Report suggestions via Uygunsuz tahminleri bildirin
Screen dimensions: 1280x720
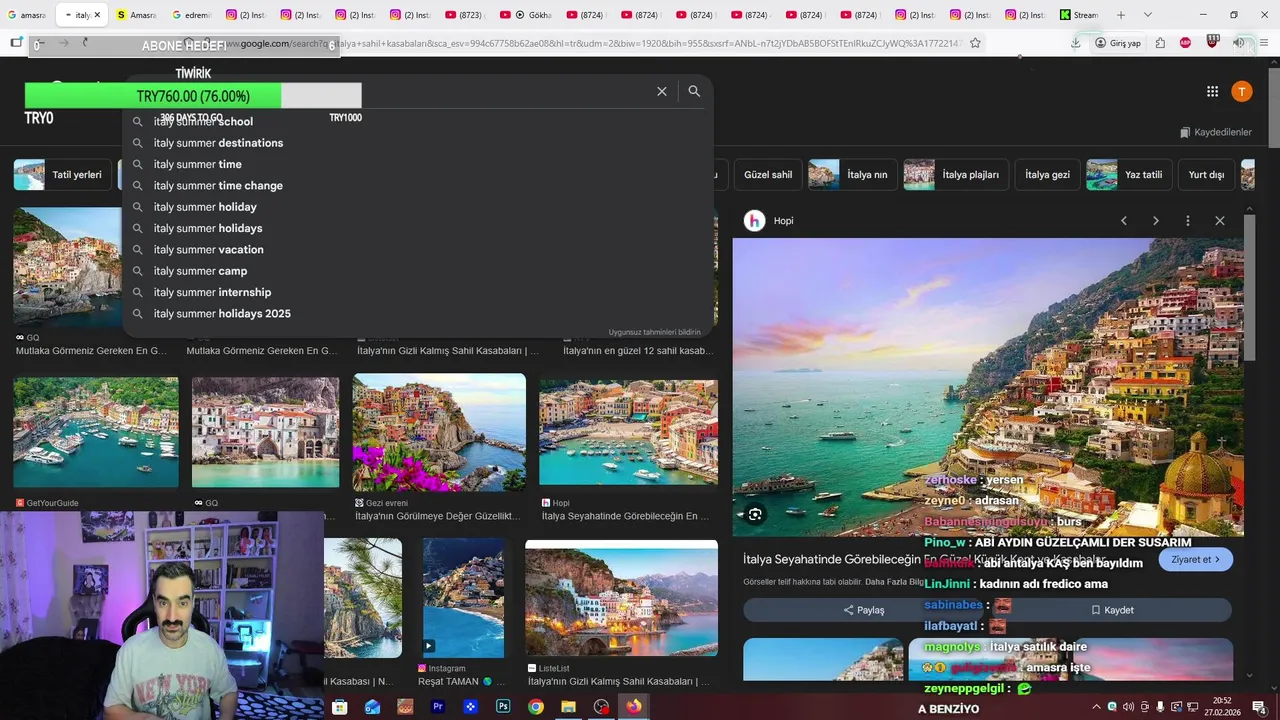pos(655,332)
